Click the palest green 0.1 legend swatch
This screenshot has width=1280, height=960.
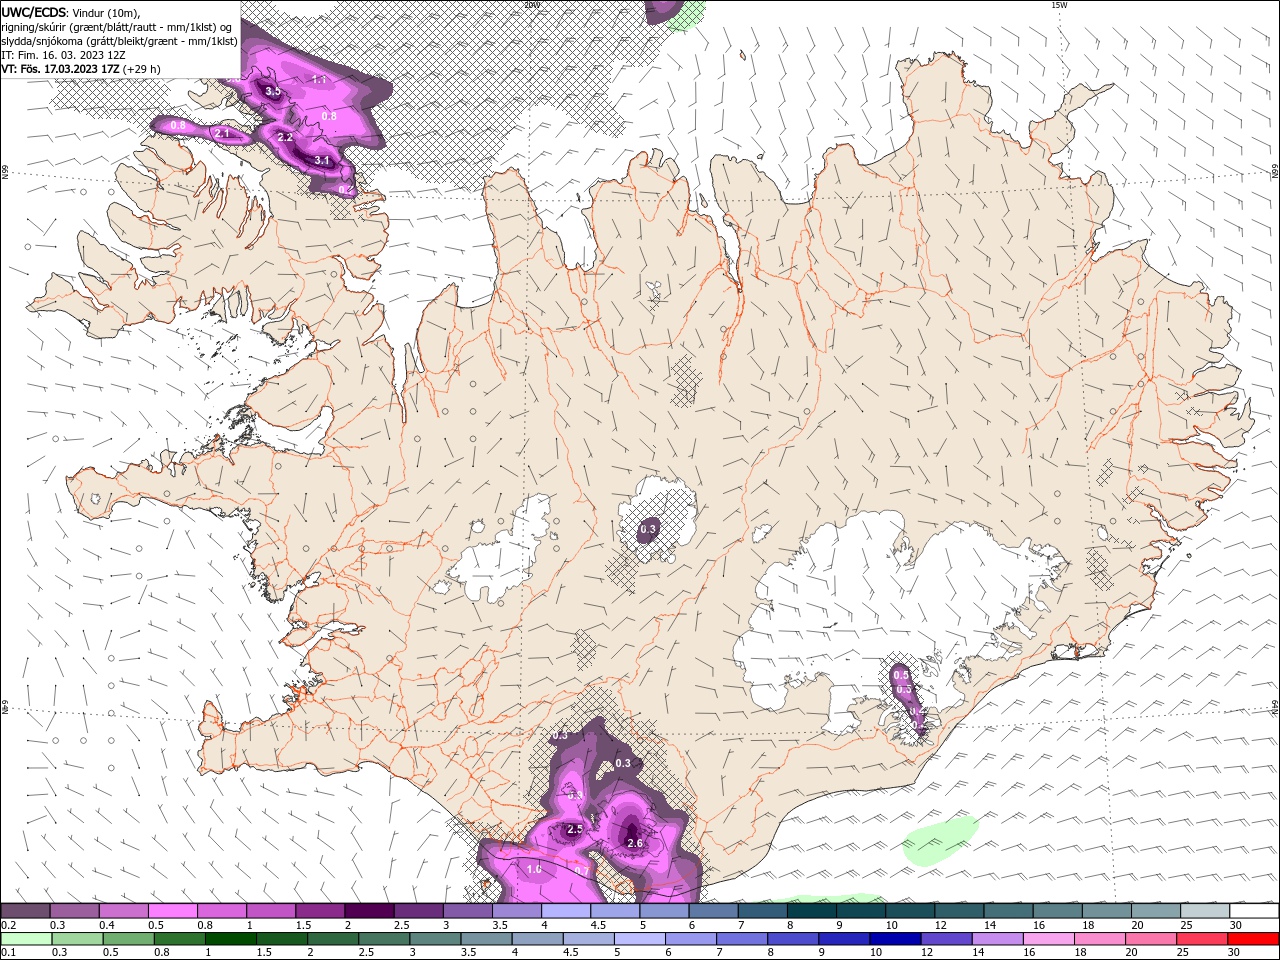[x=25, y=939]
